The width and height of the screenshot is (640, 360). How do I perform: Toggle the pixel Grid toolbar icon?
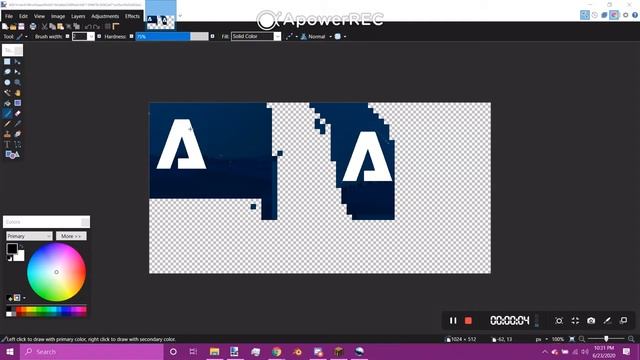[108, 27]
